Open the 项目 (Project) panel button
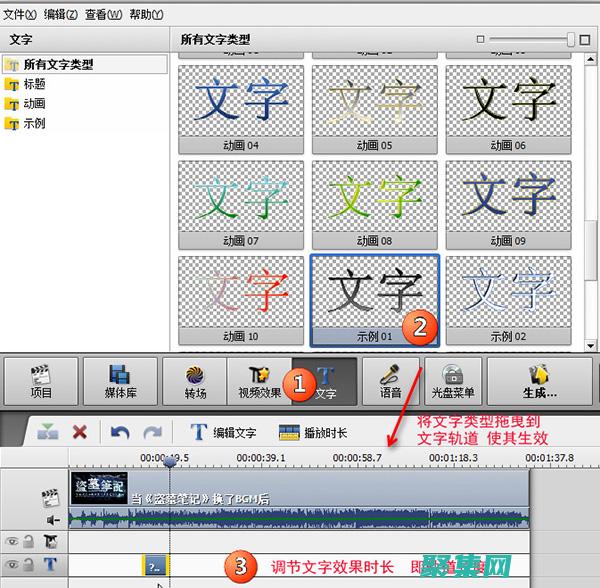Viewport: 600px width, 588px height. [x=41, y=381]
